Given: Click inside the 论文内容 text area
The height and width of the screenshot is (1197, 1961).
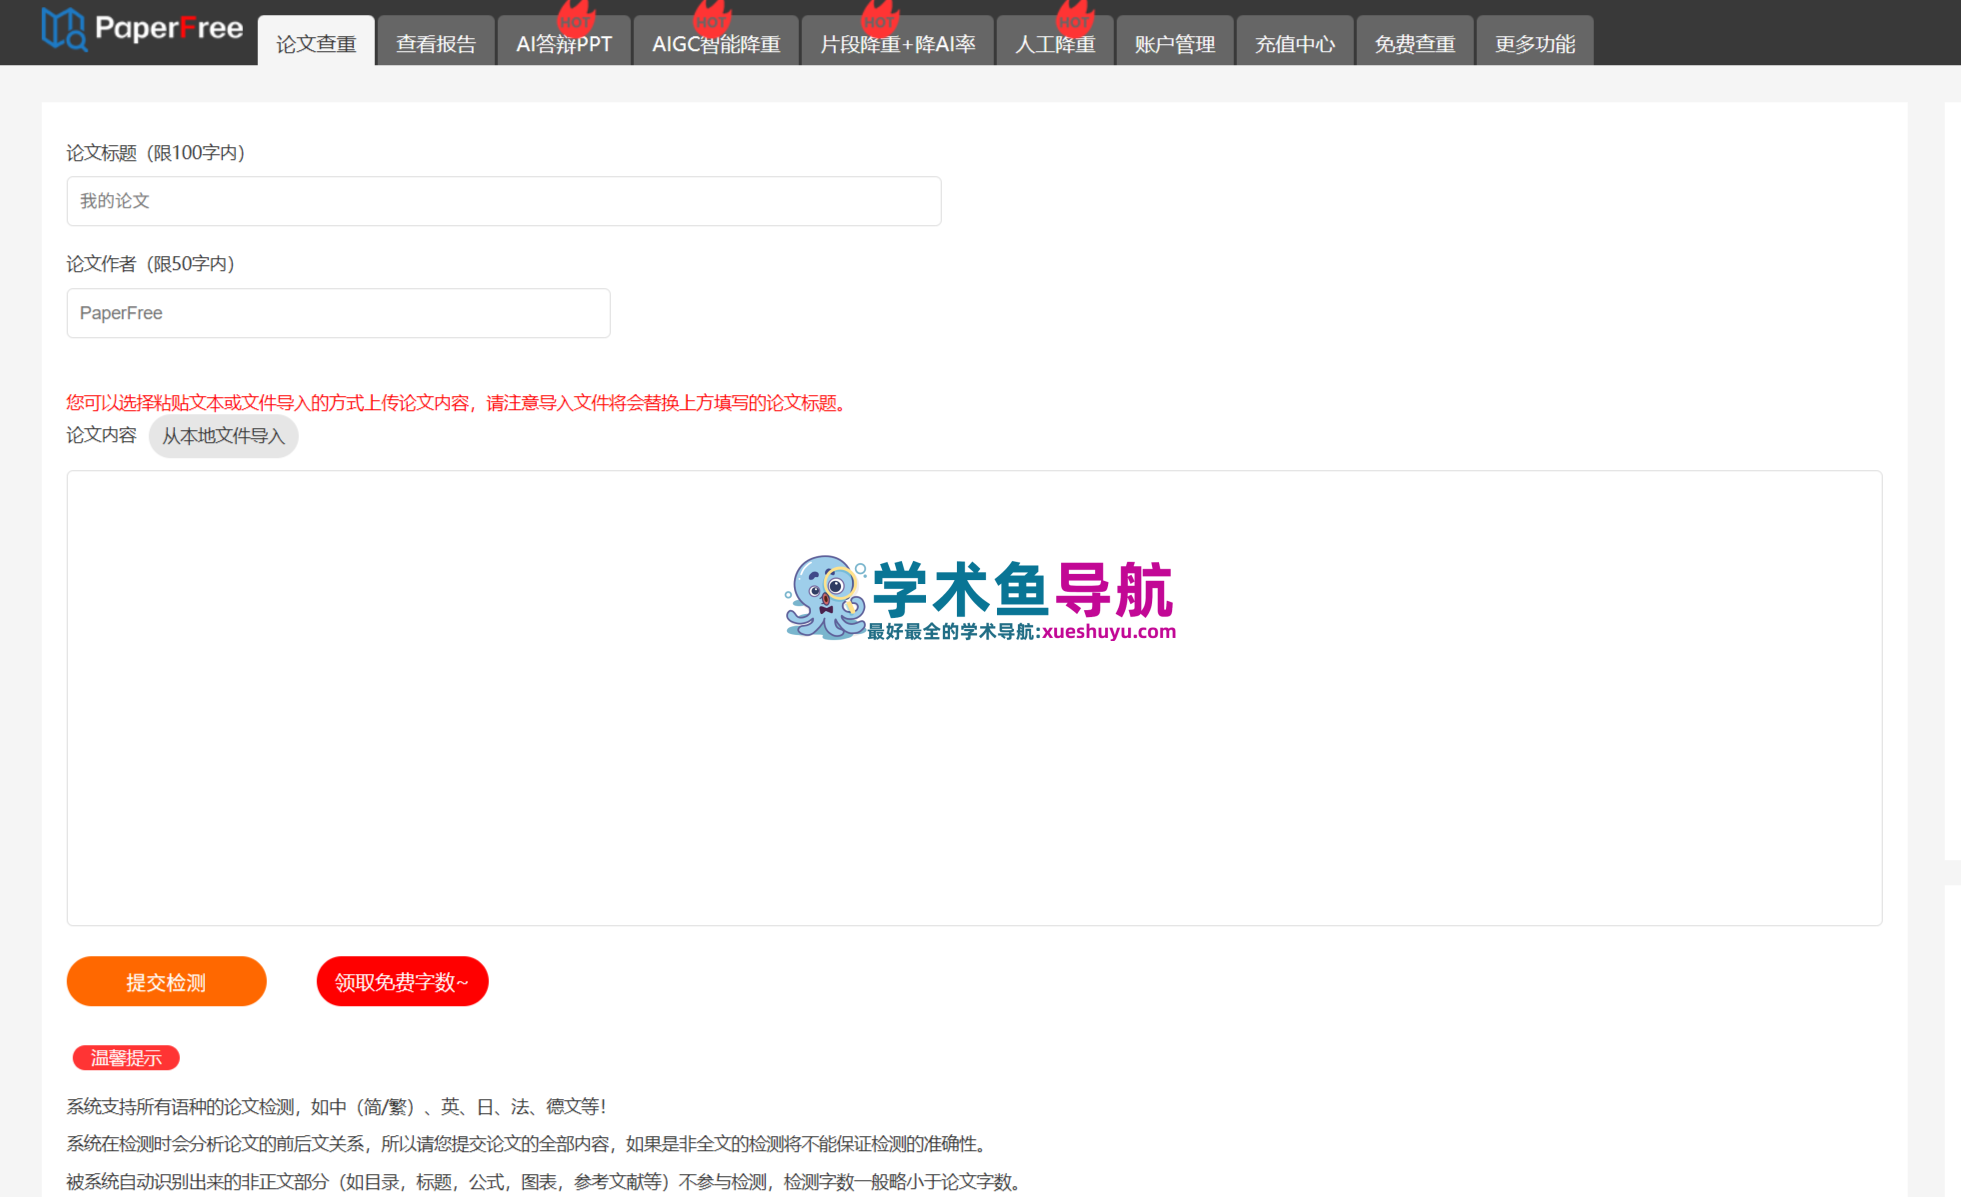Looking at the screenshot, I should tap(974, 698).
